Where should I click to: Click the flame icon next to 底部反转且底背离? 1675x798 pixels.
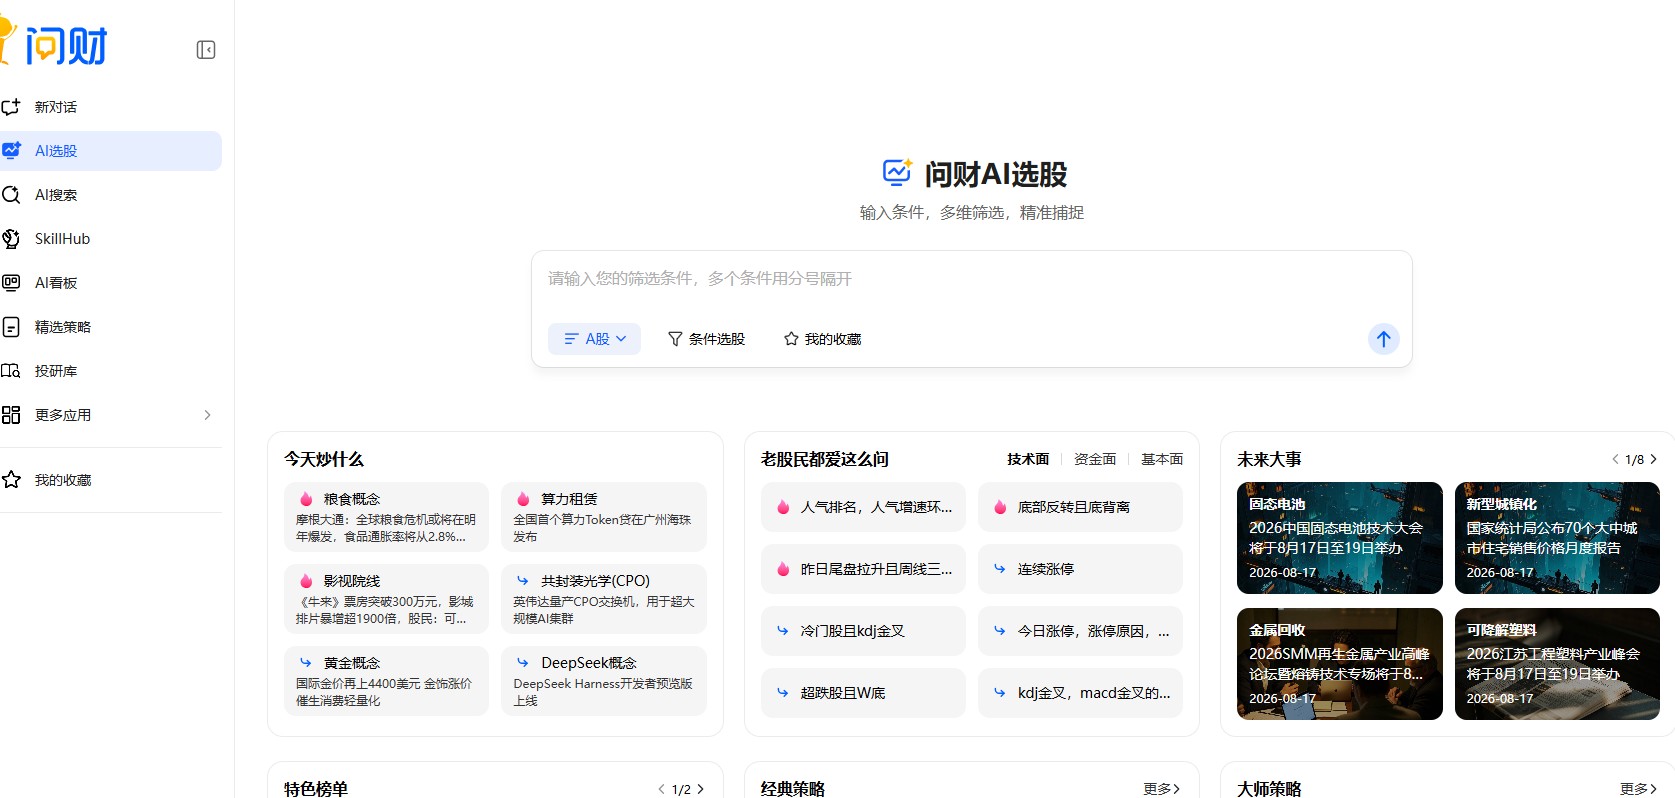coord(1000,507)
